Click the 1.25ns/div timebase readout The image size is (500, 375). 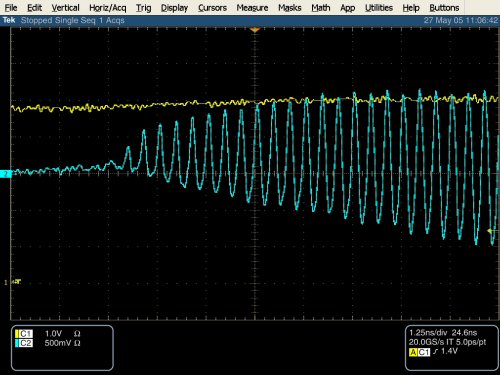tap(428, 333)
